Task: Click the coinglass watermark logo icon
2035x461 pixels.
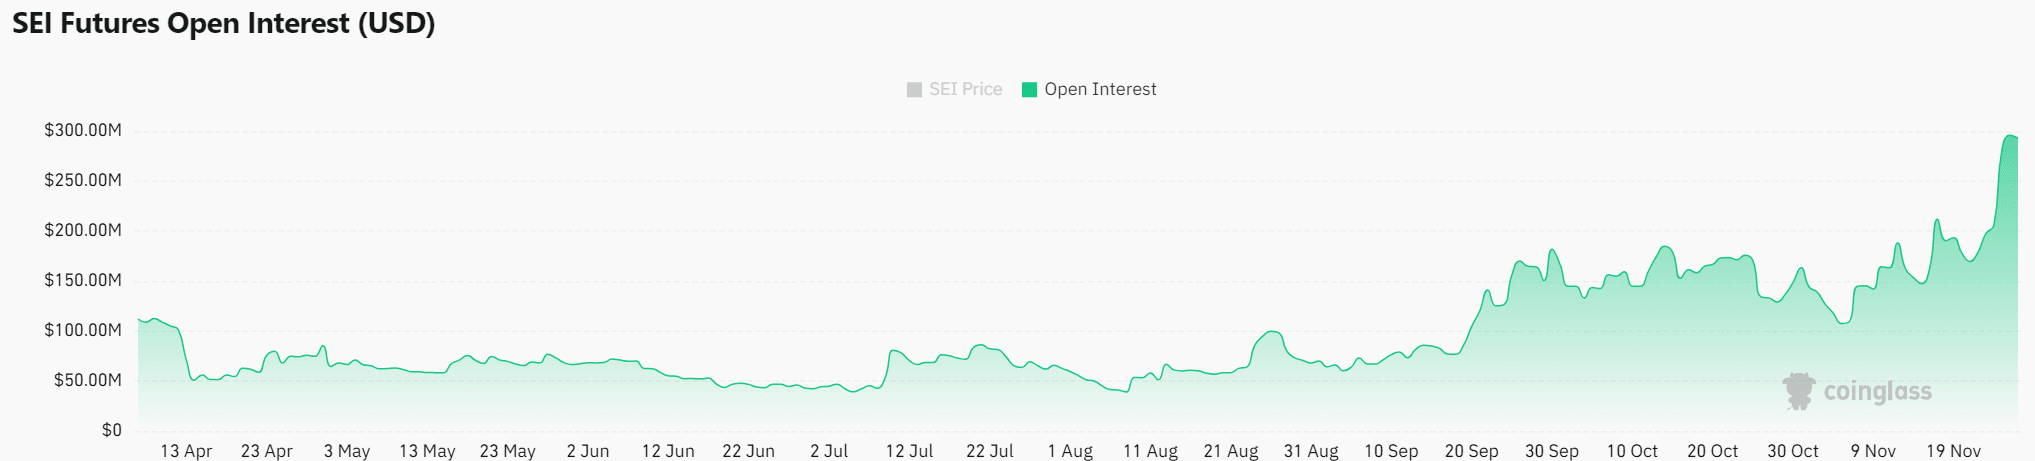Action: 1799,391
